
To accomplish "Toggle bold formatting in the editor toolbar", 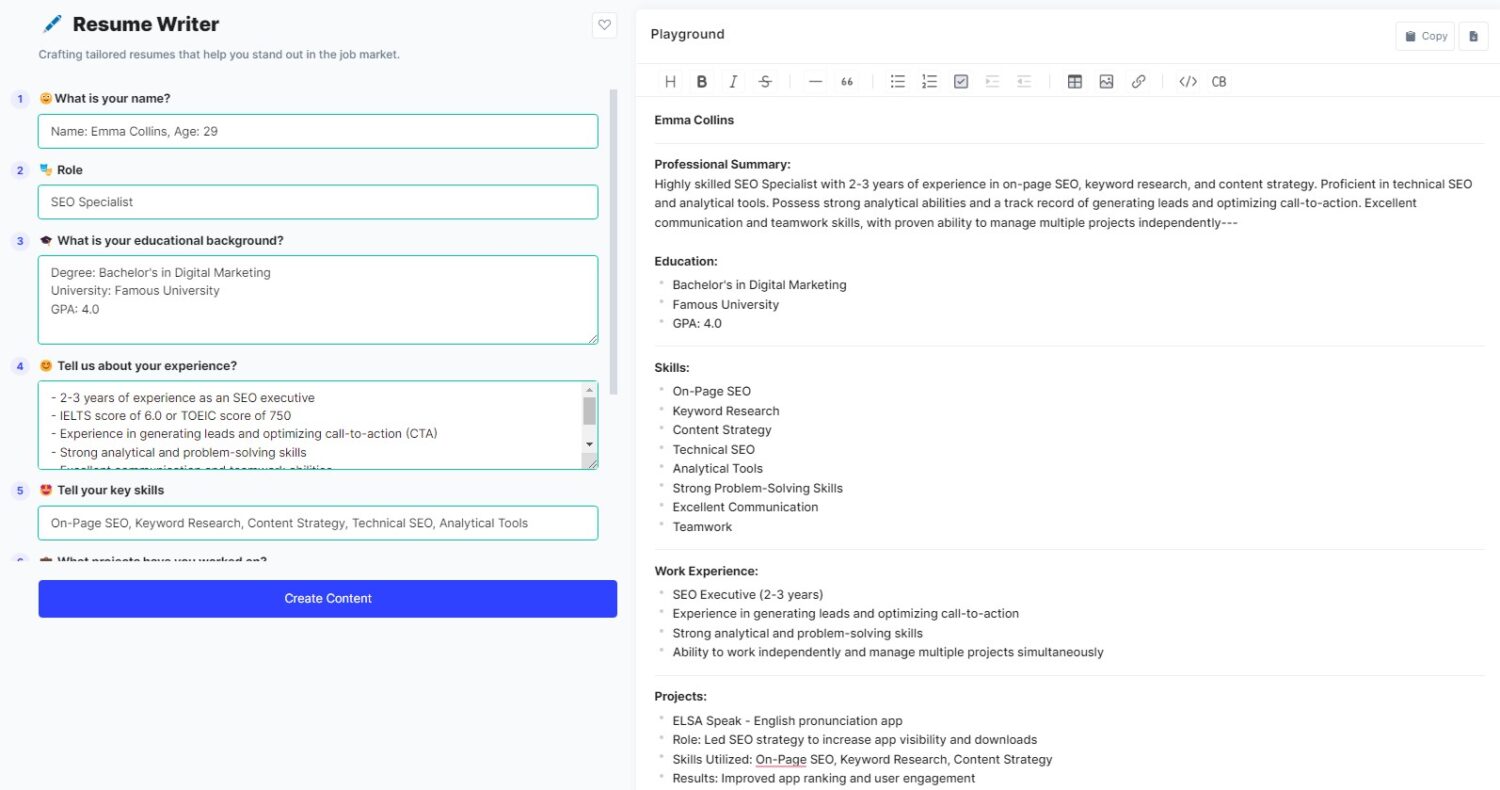I will tap(702, 82).
